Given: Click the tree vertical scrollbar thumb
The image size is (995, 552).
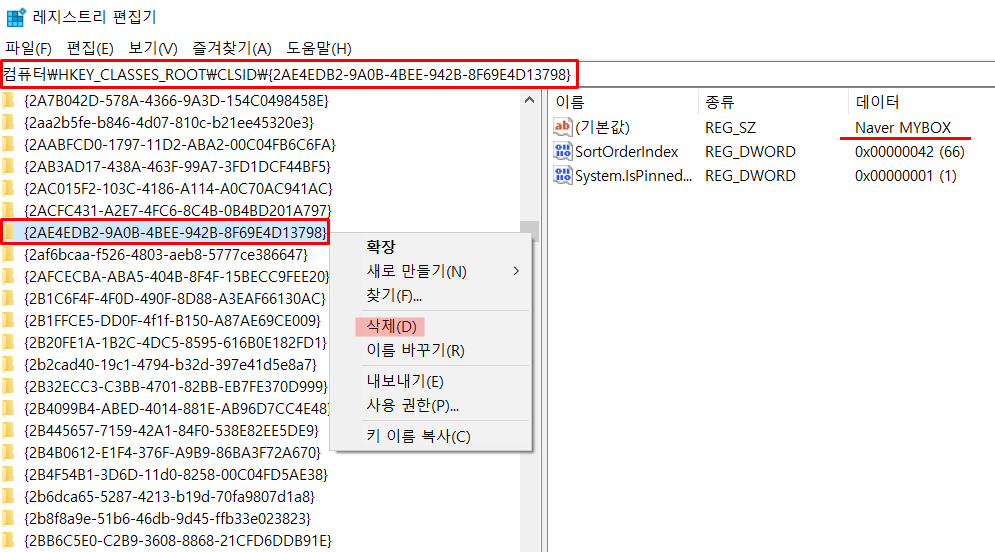Looking at the screenshot, I should 529,231.
